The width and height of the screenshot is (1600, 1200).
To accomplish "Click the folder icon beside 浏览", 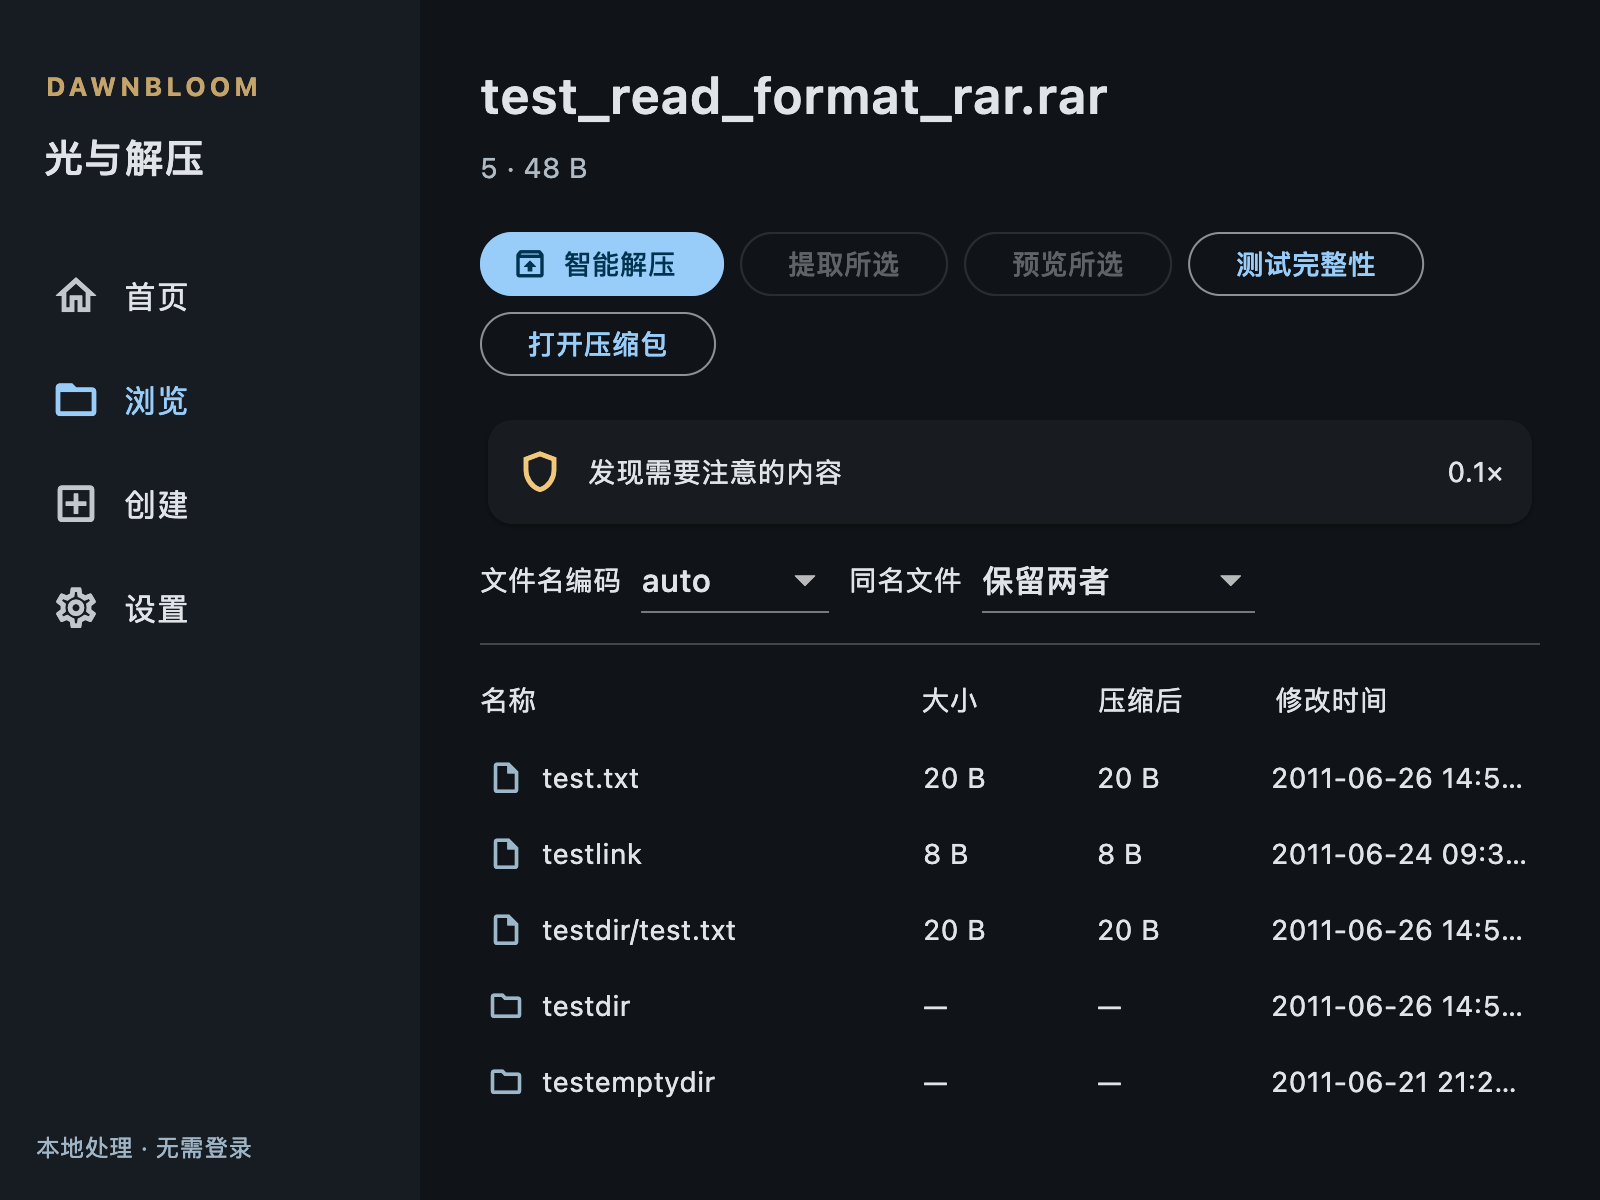I will (x=76, y=400).
